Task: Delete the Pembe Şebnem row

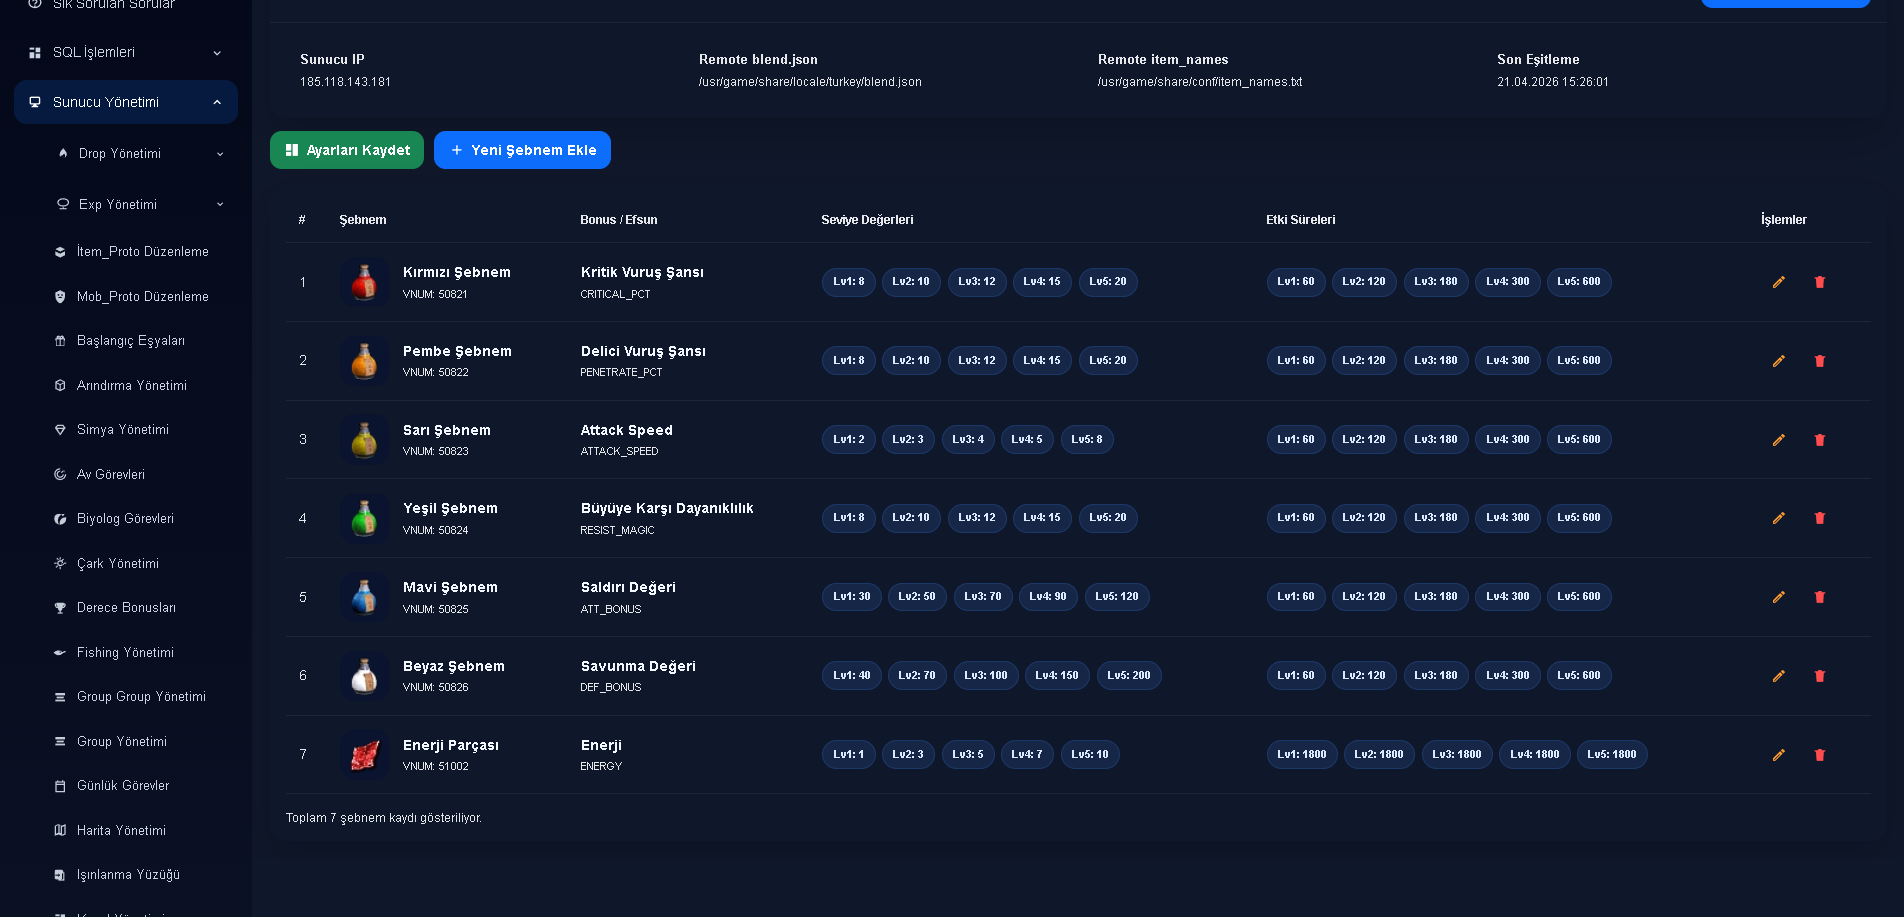Action: pos(1819,361)
